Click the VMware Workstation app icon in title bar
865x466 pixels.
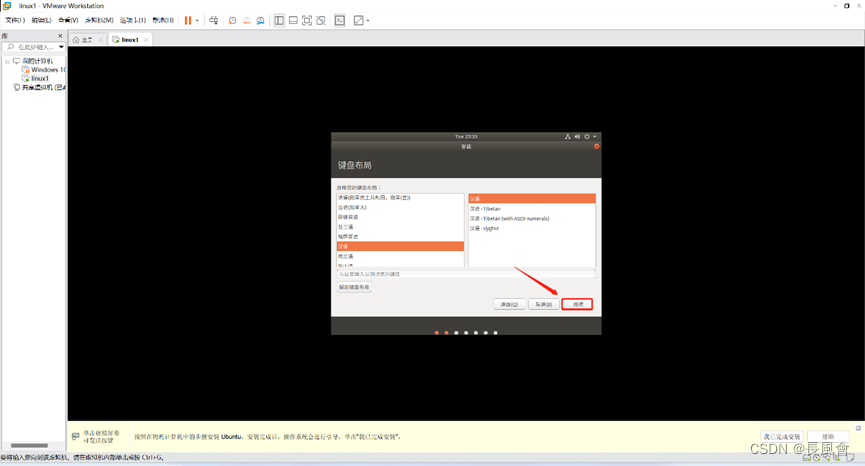(x=7, y=6)
